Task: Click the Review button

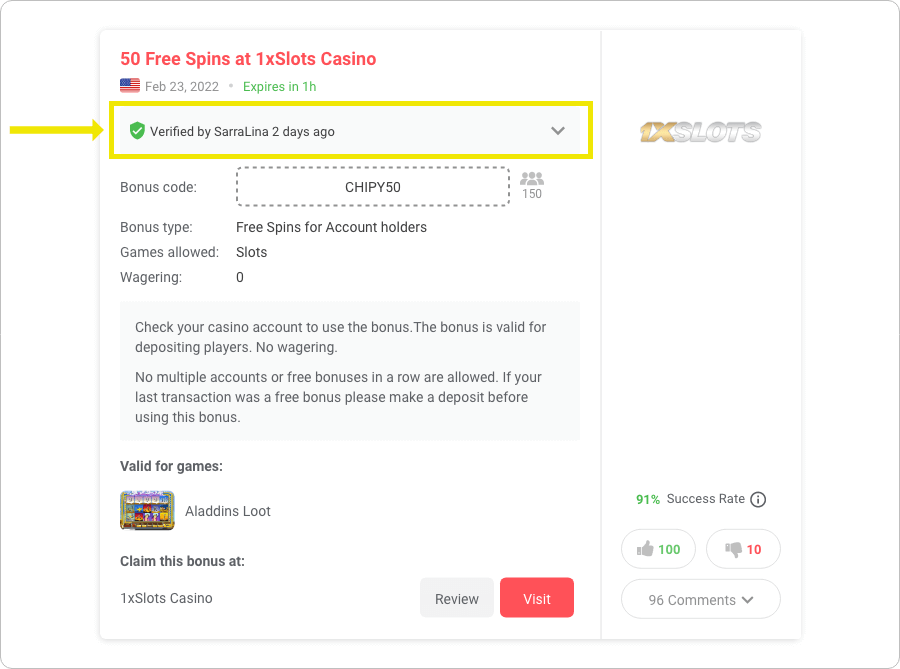Action: (x=456, y=598)
